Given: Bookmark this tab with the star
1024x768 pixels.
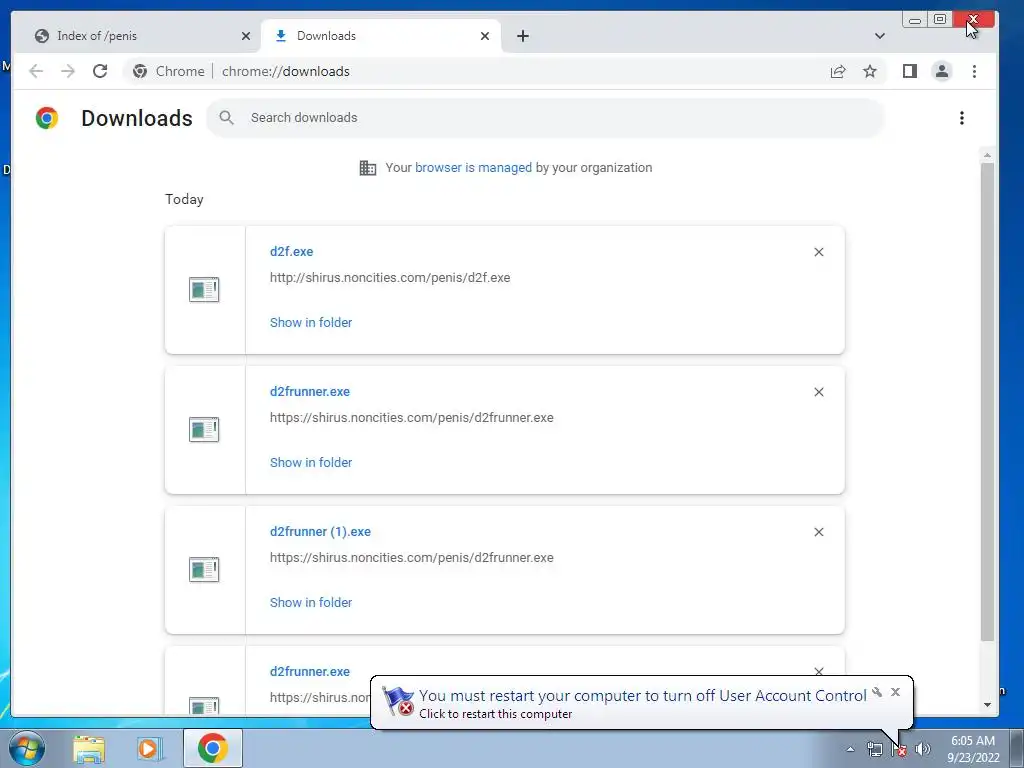Looking at the screenshot, I should click(x=870, y=71).
